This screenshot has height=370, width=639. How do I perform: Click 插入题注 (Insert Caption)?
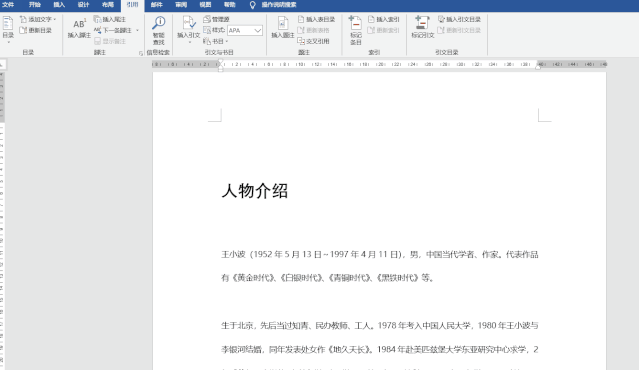283,28
